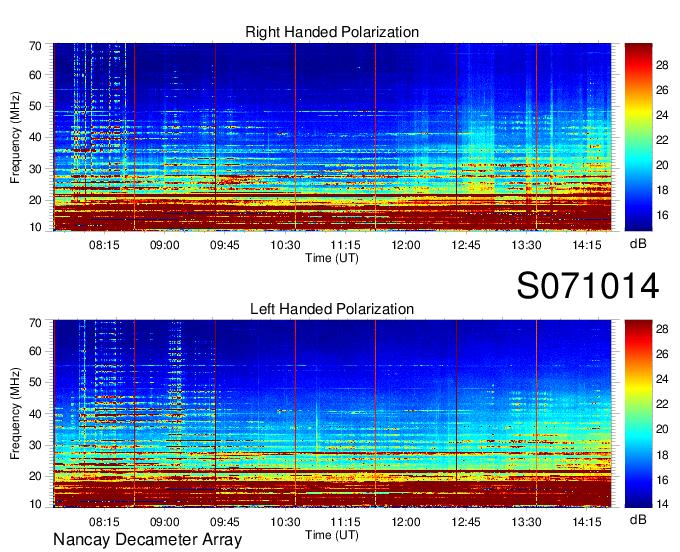Click the 20 dB tick on Right Handed colorbar
Viewport: 680px width, 552px height.
(662, 165)
